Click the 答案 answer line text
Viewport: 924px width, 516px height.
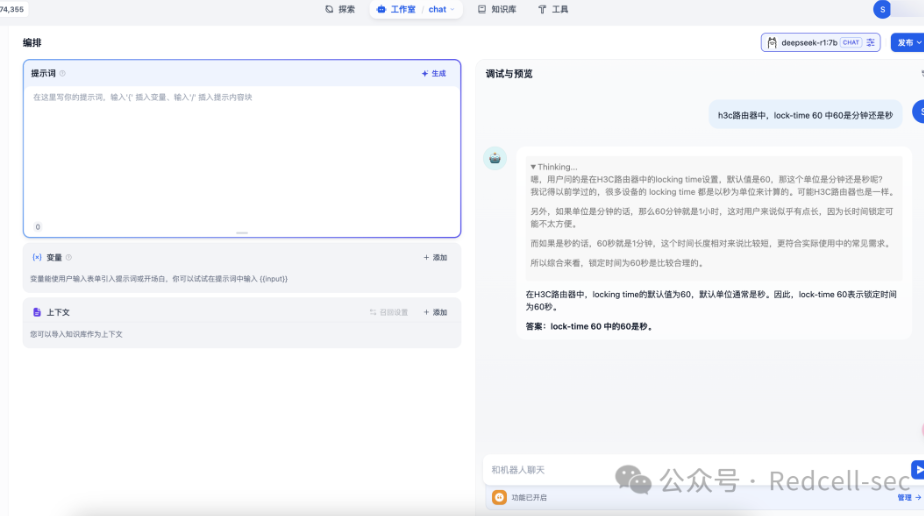point(589,326)
